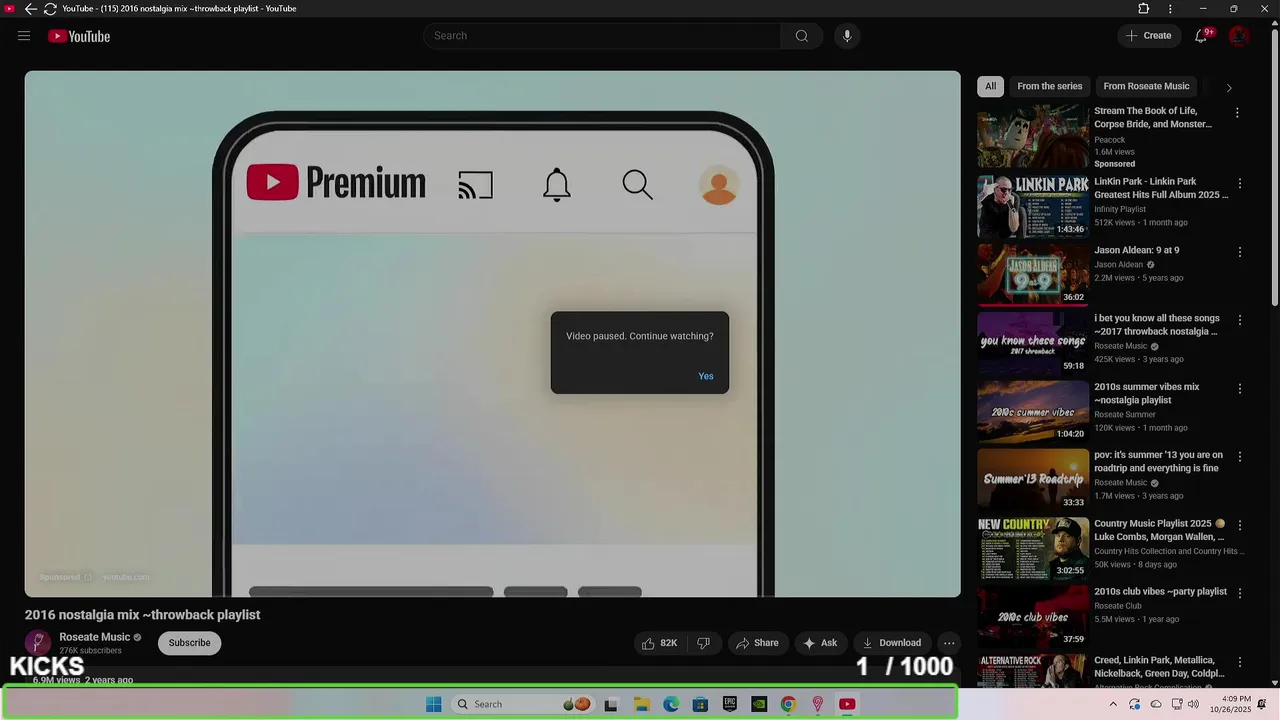Viewport: 1280px width, 720px height.
Task: Open the Windows Start button
Action: (x=433, y=704)
